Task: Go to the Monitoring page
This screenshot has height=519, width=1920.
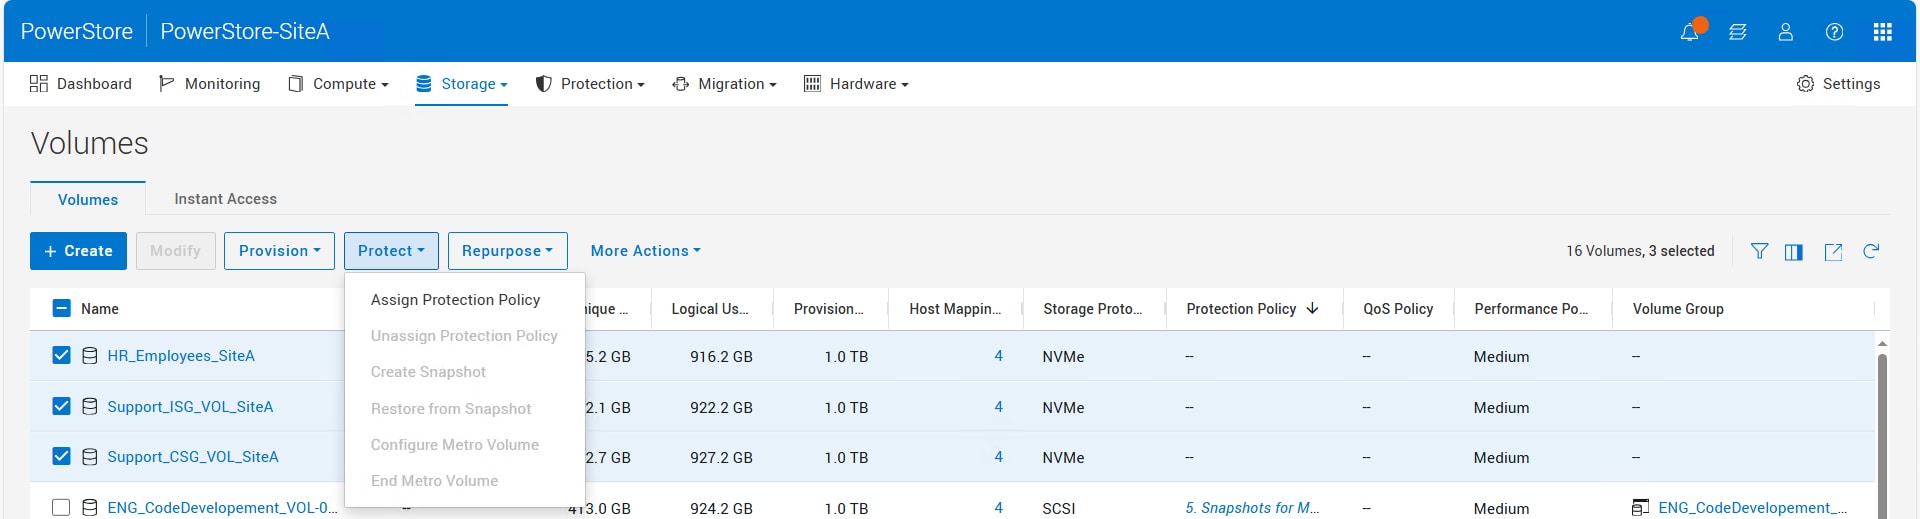Action: [x=209, y=84]
